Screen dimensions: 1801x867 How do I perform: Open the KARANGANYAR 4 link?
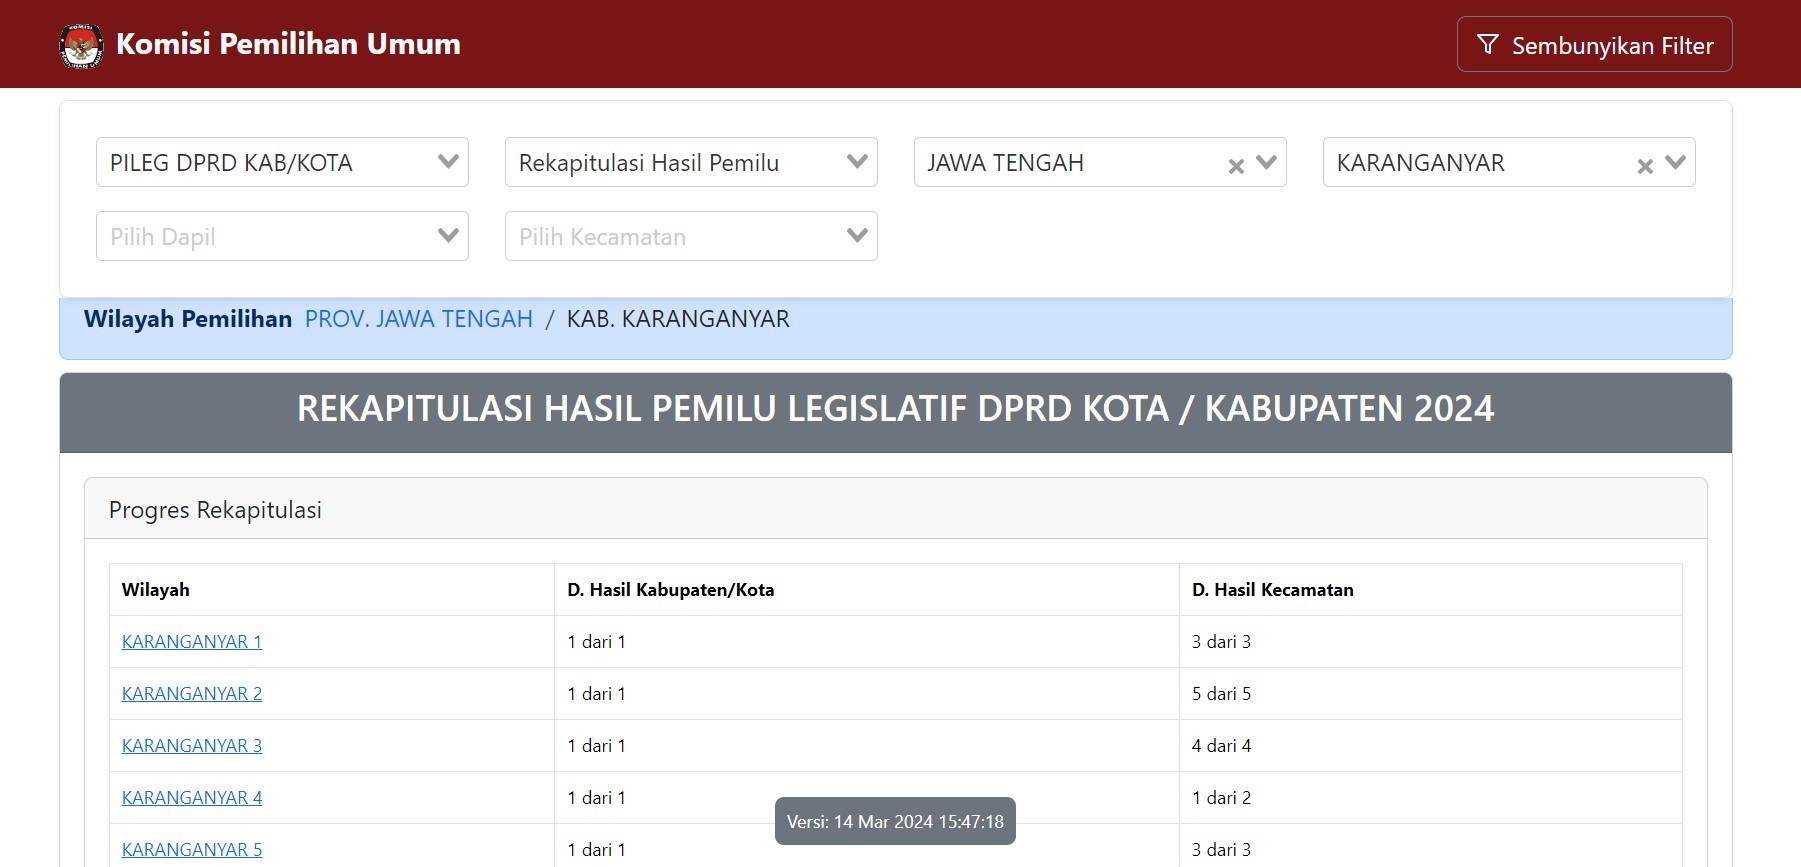(x=192, y=798)
